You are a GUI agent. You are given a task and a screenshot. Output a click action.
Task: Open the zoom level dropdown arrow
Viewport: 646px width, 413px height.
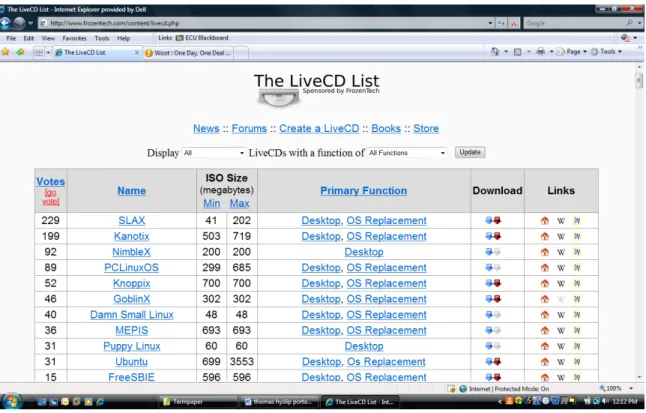(x=631, y=389)
